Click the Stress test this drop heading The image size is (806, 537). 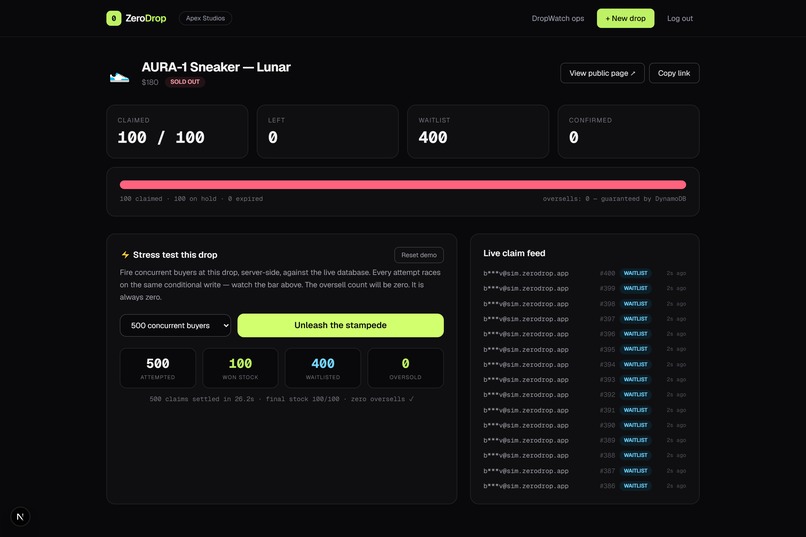click(x=175, y=255)
